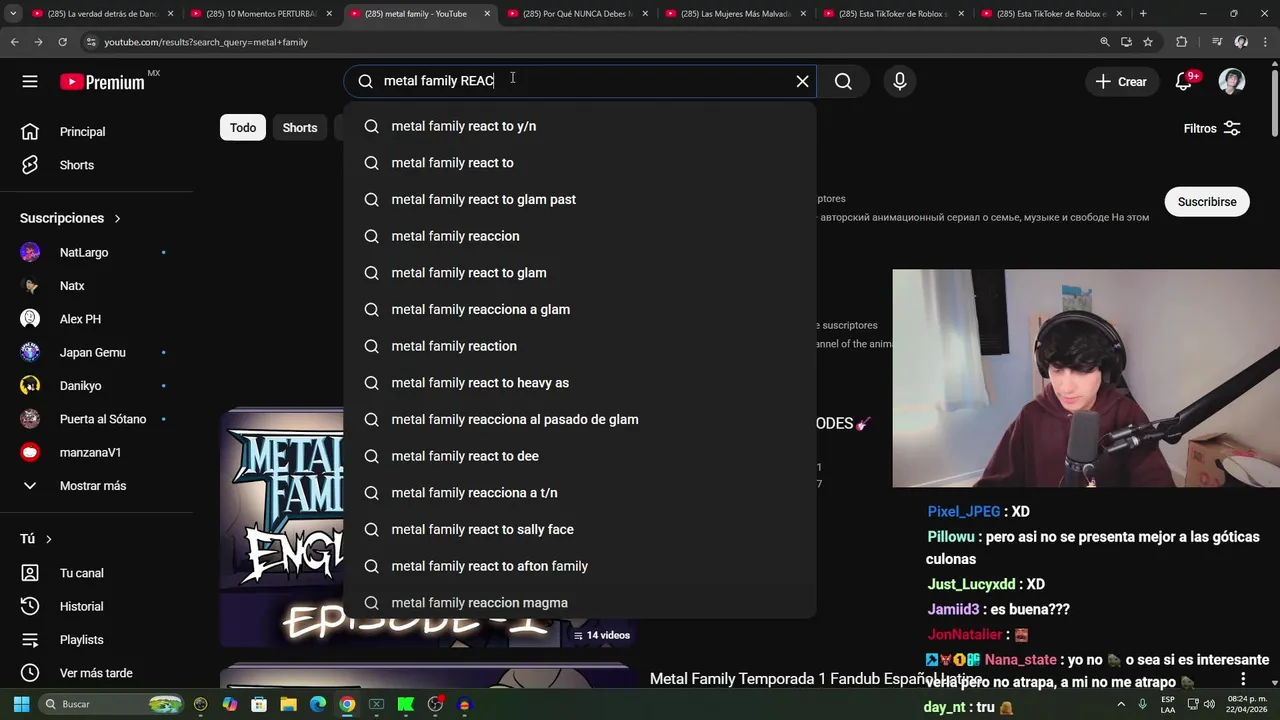The image size is (1280, 720).
Task: Choose suggestion metal family reaccion
Action: pyautogui.click(x=580, y=236)
